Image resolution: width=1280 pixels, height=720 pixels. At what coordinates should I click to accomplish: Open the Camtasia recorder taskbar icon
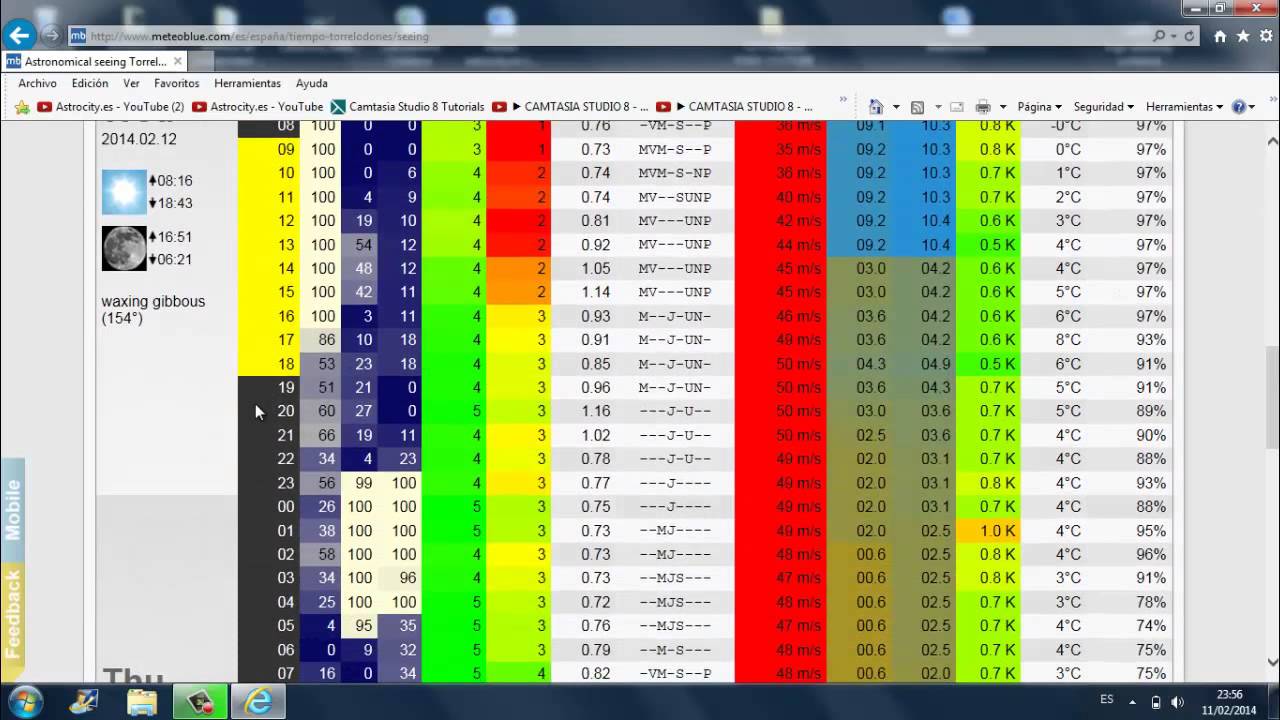(200, 702)
